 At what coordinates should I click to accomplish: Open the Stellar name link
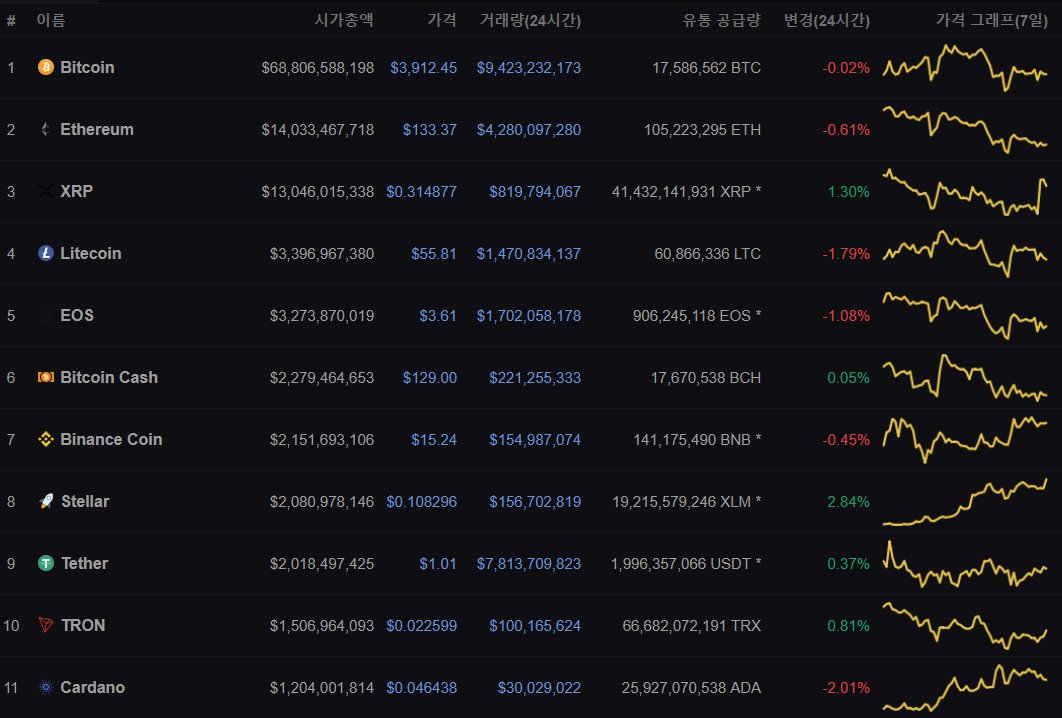tap(85, 501)
